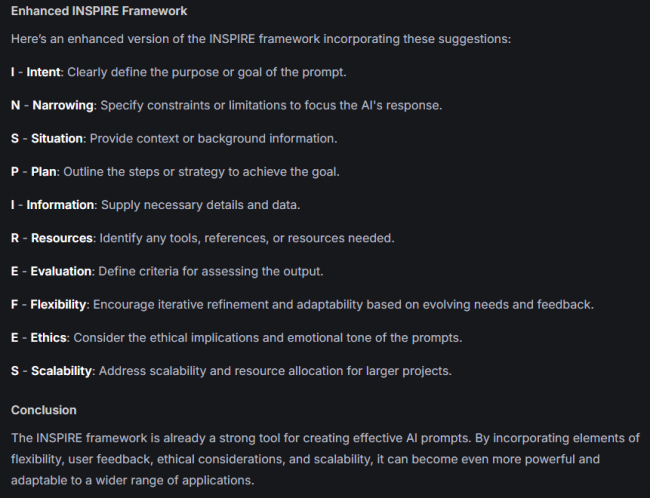Click the bold letter "N" before Narrowing

15,105
